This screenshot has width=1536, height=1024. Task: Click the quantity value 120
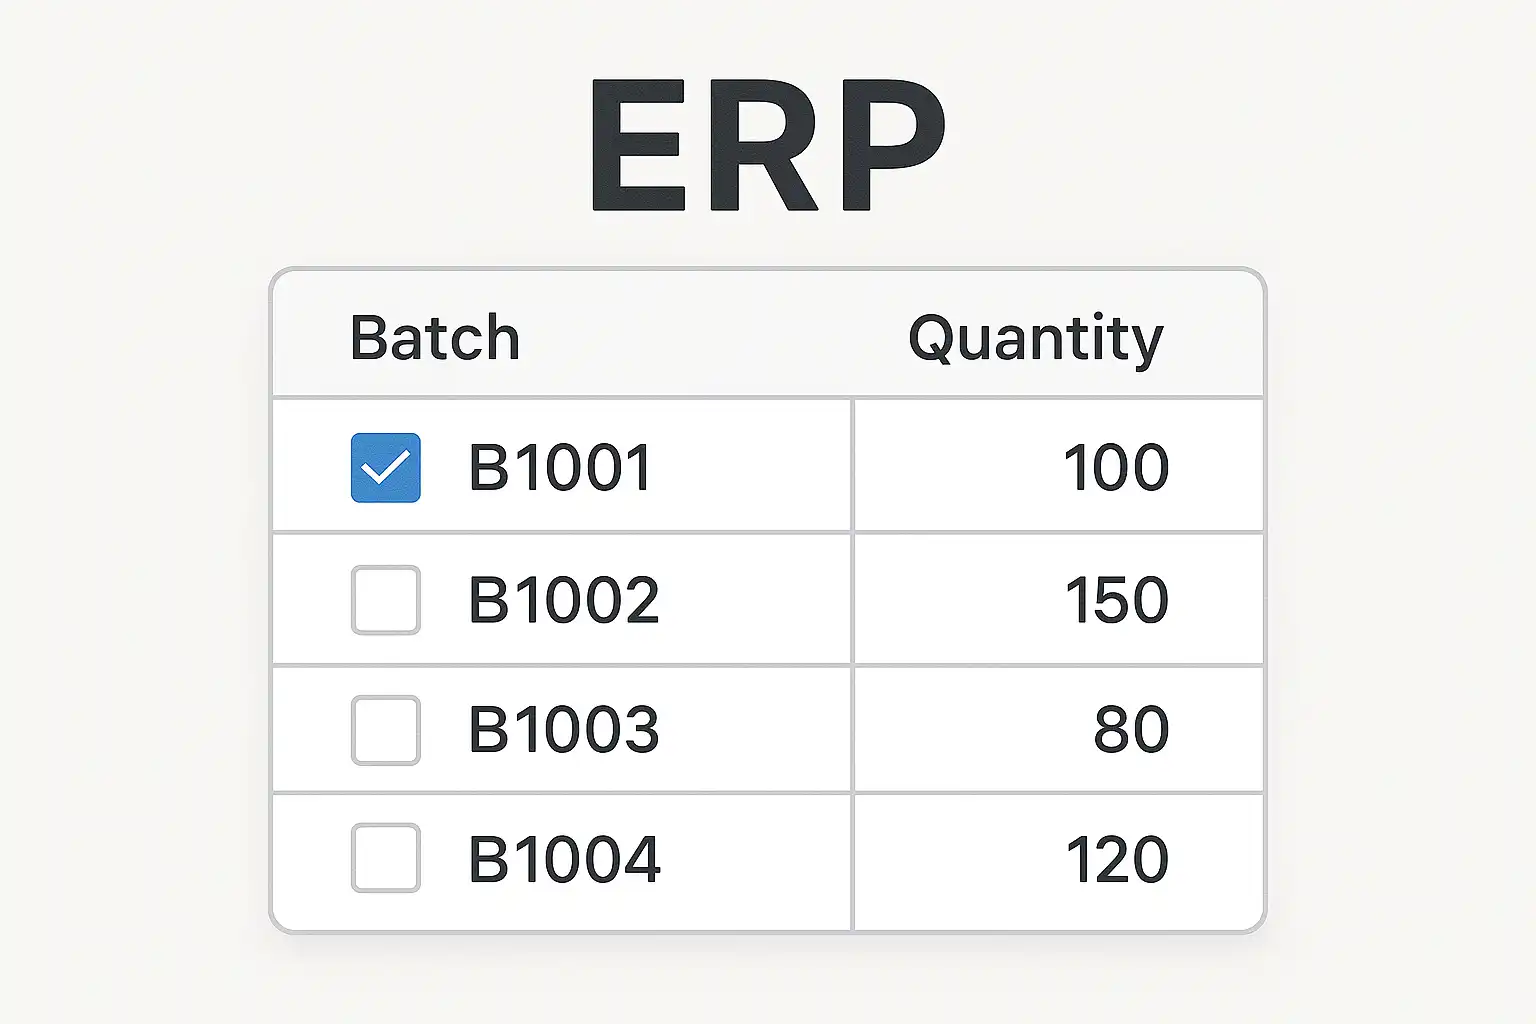(1116, 859)
